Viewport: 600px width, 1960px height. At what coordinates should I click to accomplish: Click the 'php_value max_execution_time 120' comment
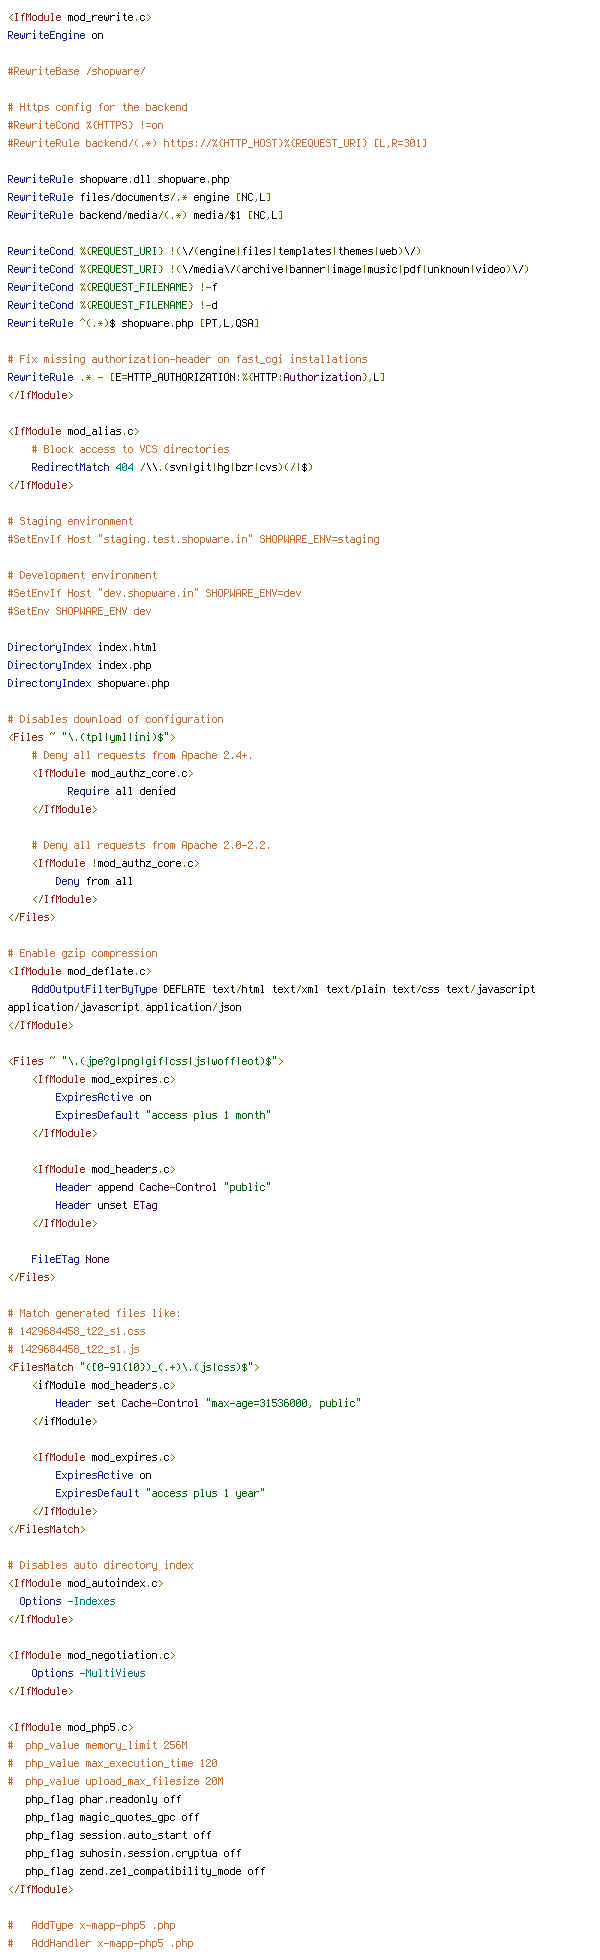112,1763
